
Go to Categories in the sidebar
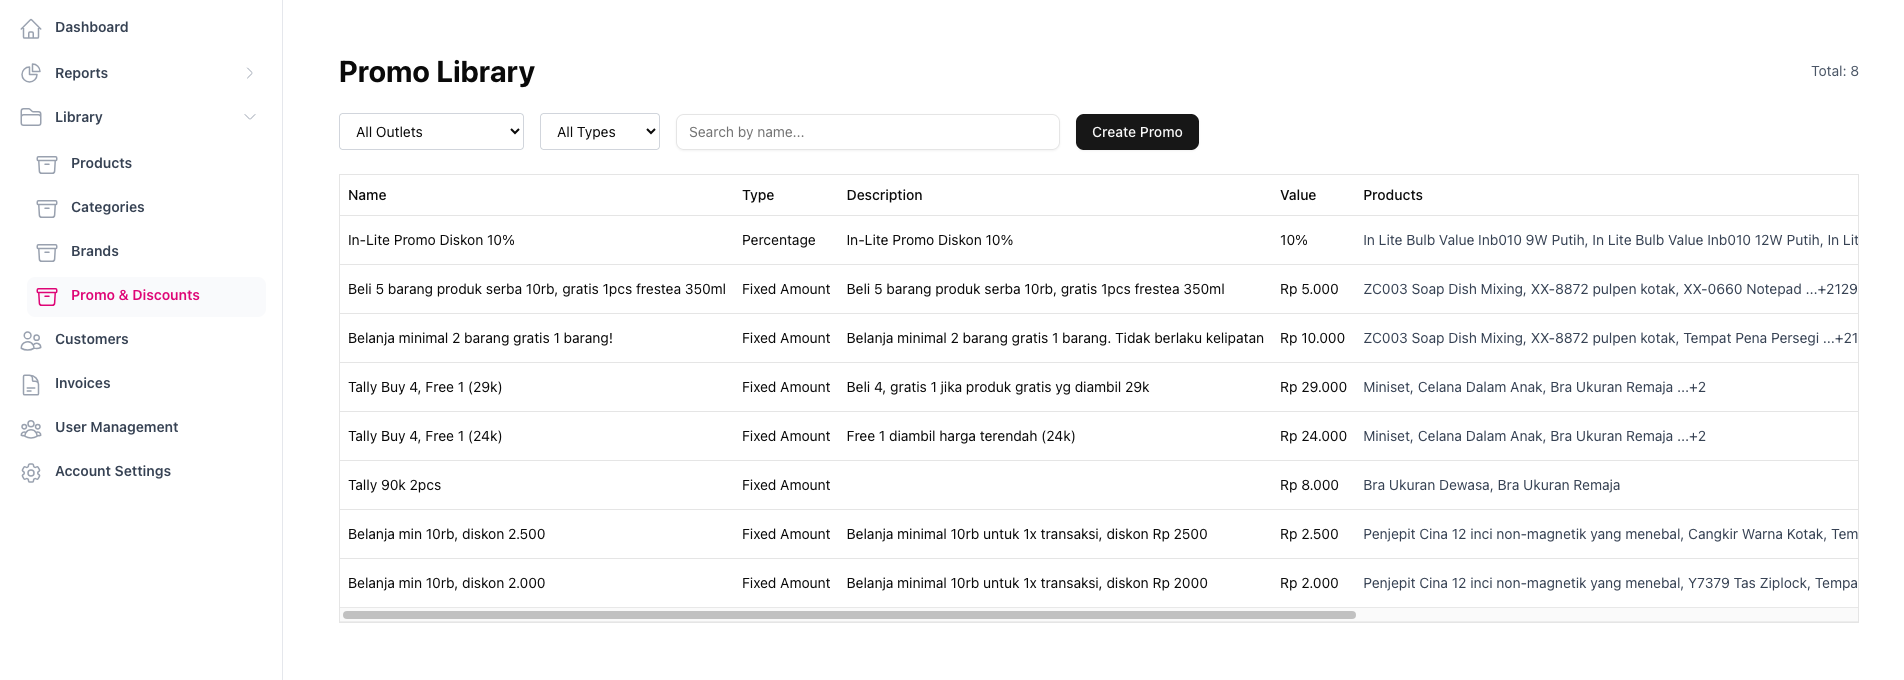(107, 208)
